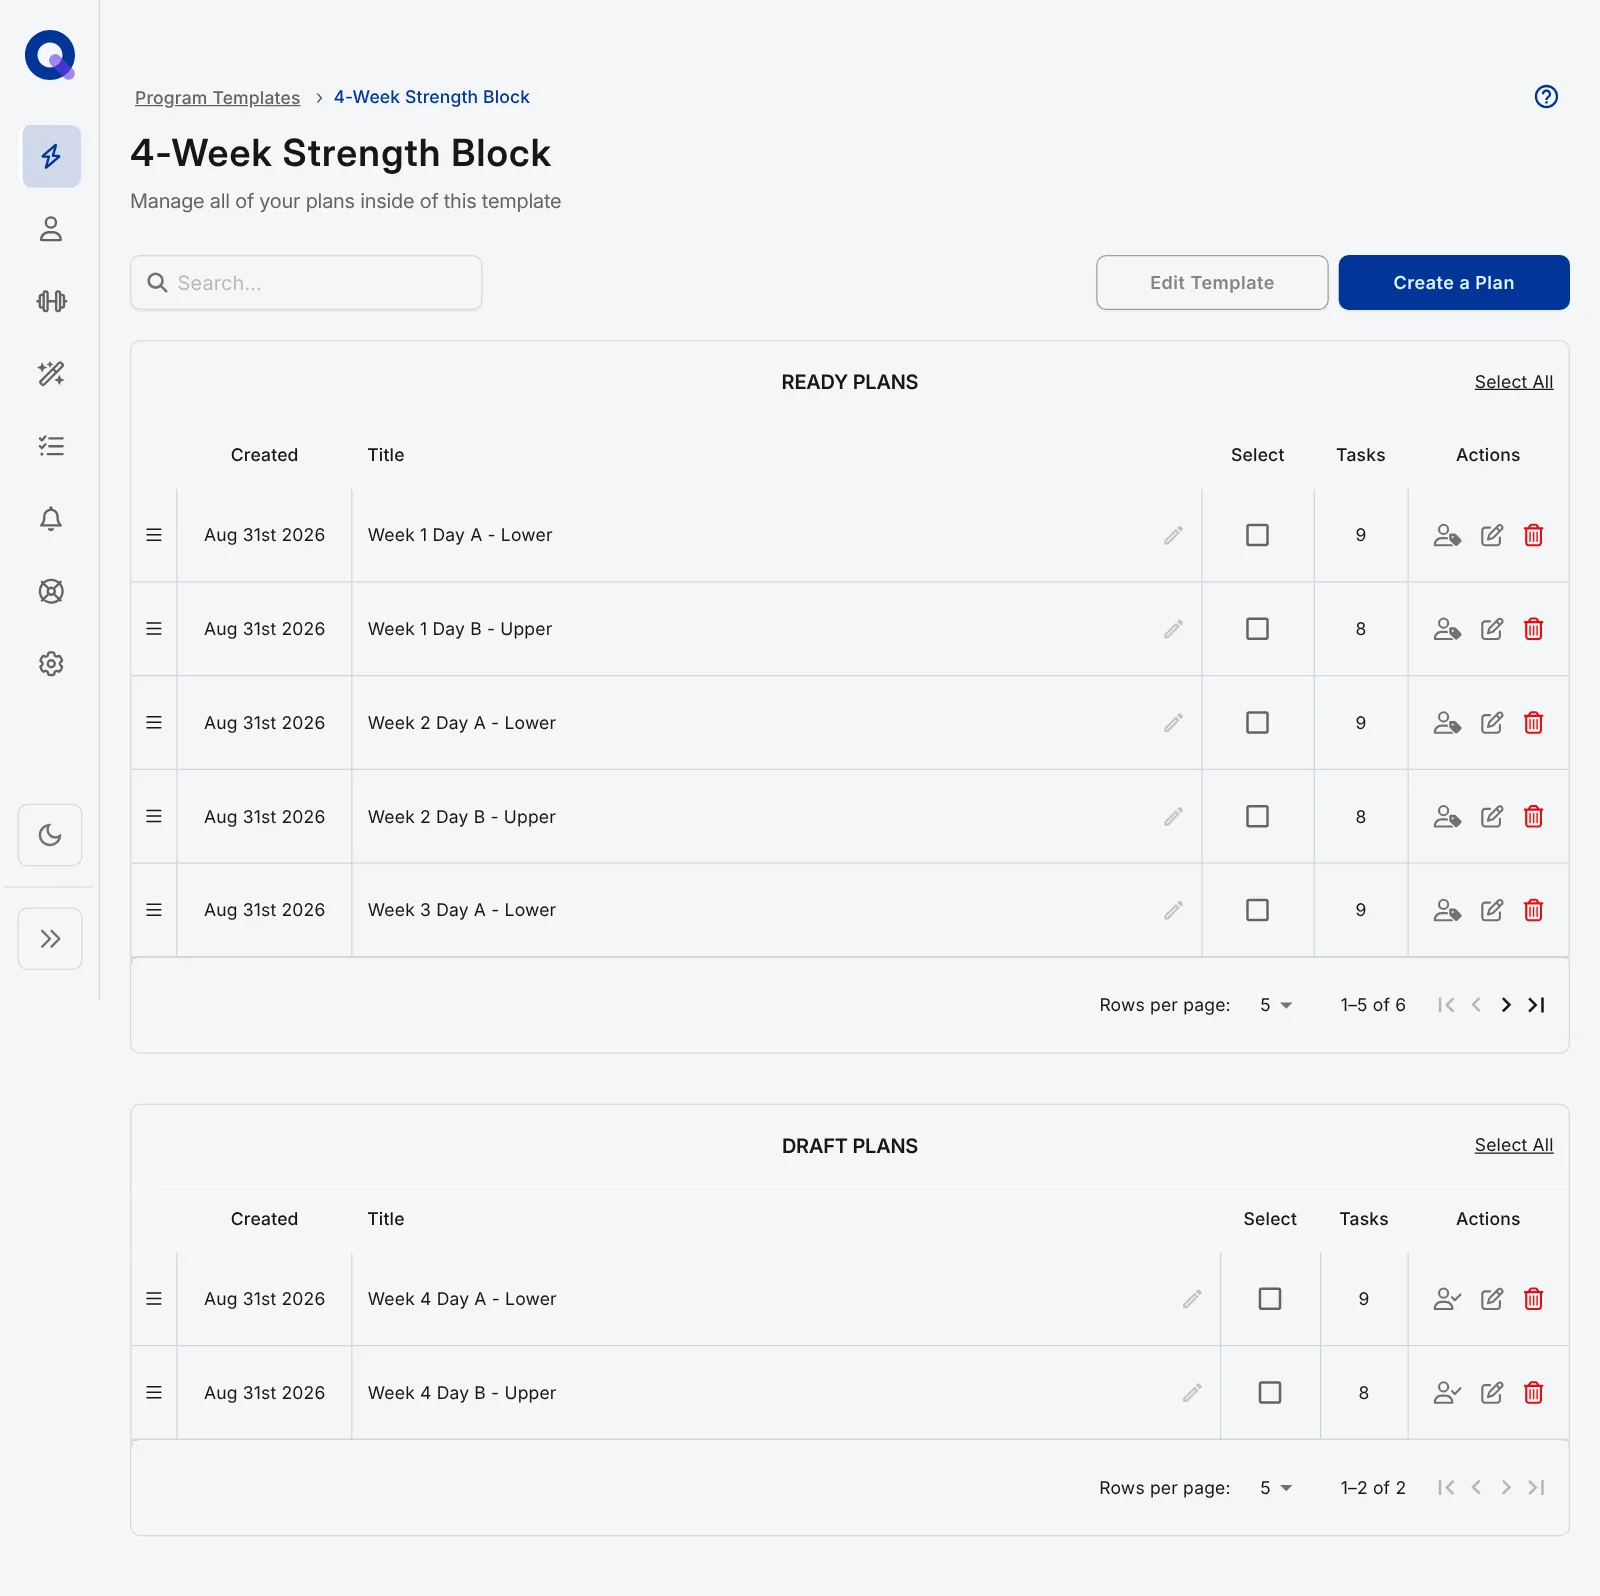The width and height of the screenshot is (1600, 1596).
Task: Open Draft Plans rows per page dropdown
Action: (1276, 1488)
